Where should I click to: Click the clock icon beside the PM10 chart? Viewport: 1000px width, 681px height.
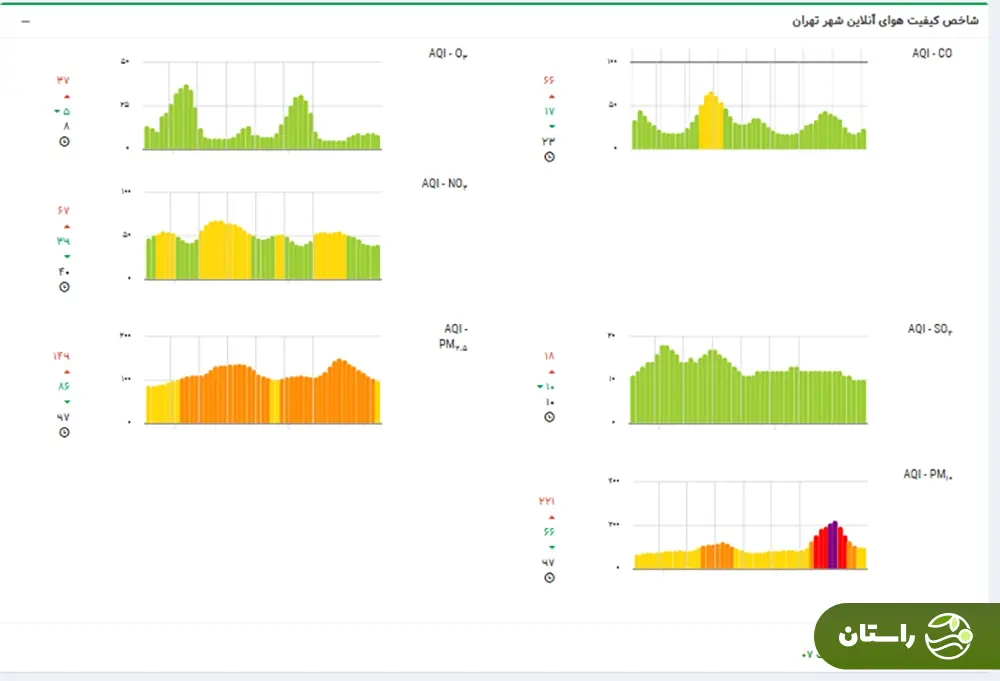pos(549,578)
